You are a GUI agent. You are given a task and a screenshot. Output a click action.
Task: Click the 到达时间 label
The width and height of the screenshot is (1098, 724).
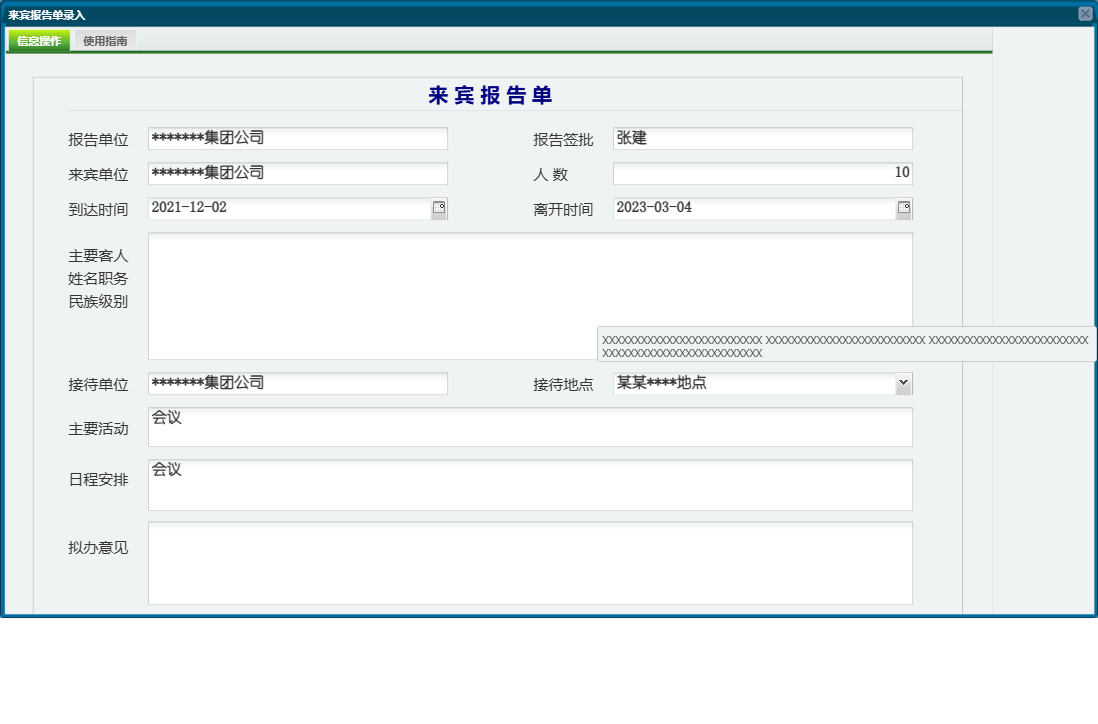pyautogui.click(x=98, y=209)
